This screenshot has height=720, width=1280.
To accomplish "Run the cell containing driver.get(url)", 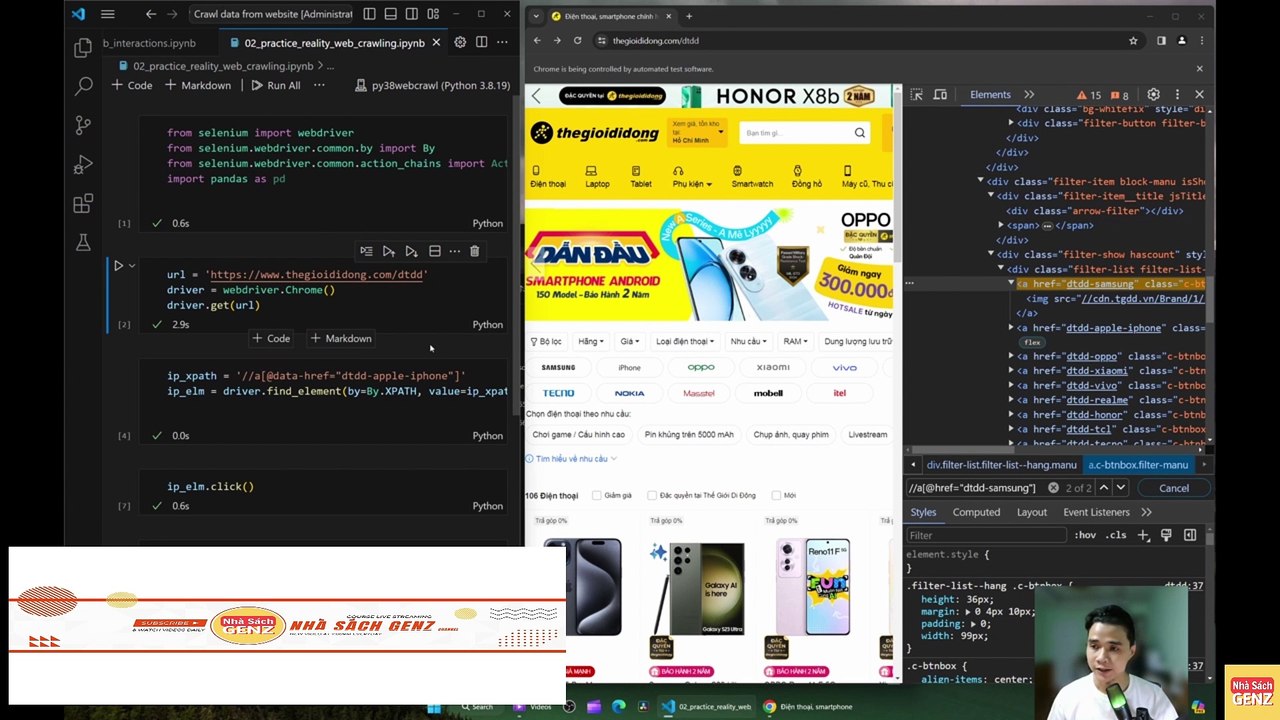I will click(x=118, y=266).
